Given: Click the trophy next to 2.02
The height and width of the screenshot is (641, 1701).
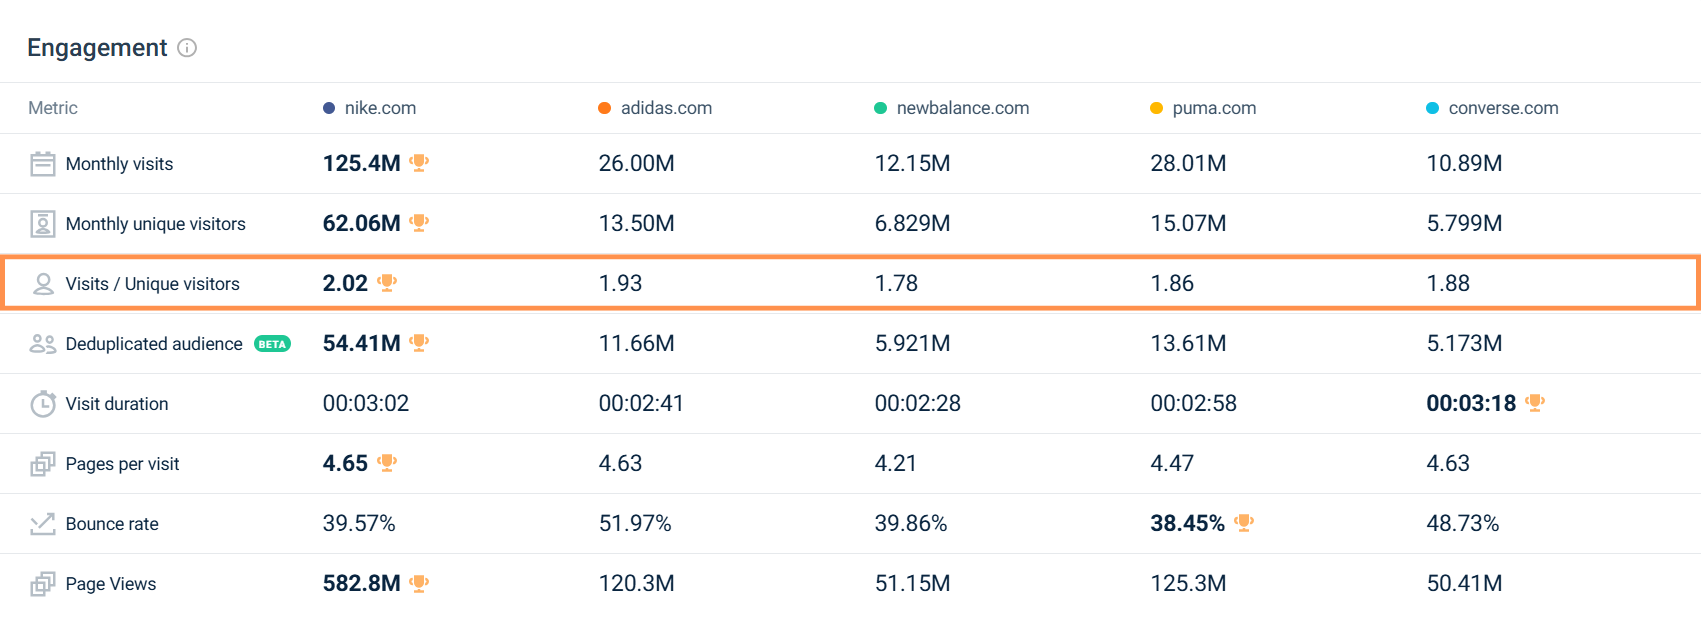Looking at the screenshot, I should [x=387, y=283].
